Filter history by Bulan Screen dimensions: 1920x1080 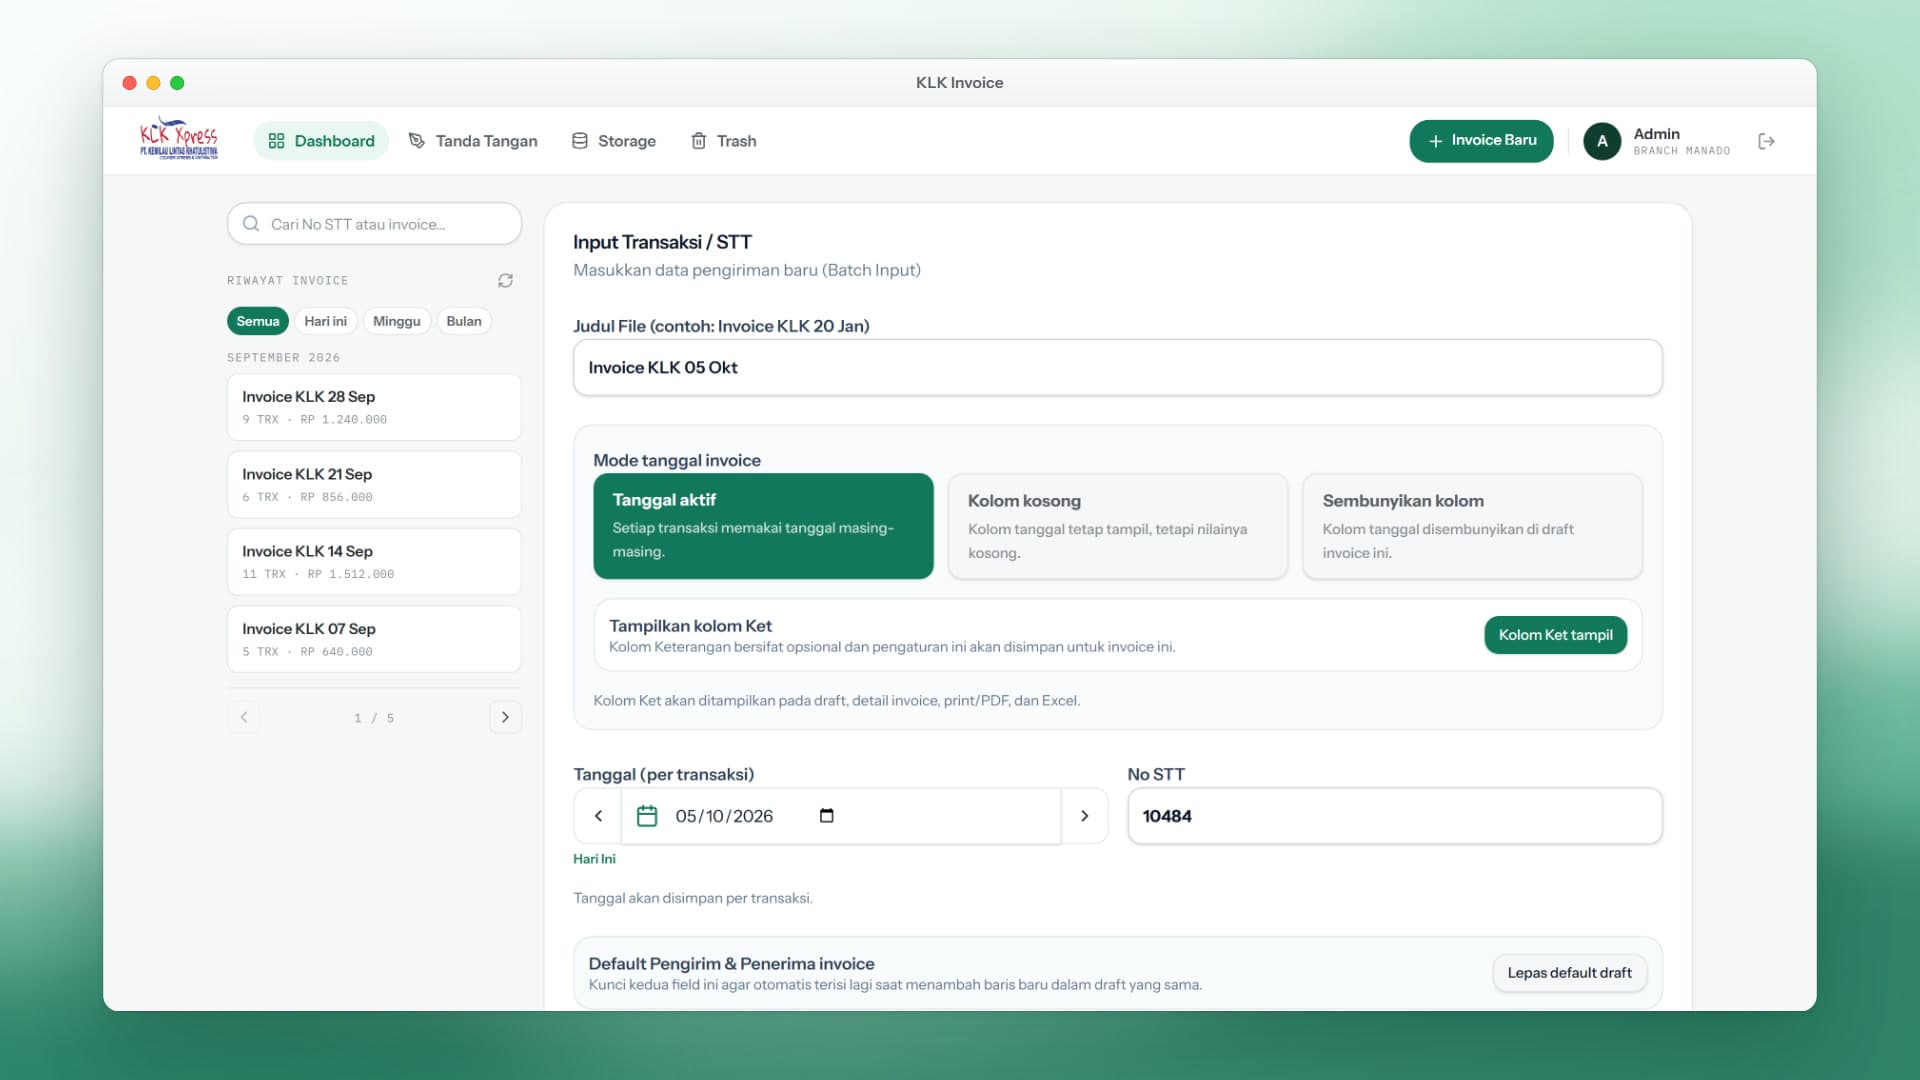pyautogui.click(x=464, y=321)
